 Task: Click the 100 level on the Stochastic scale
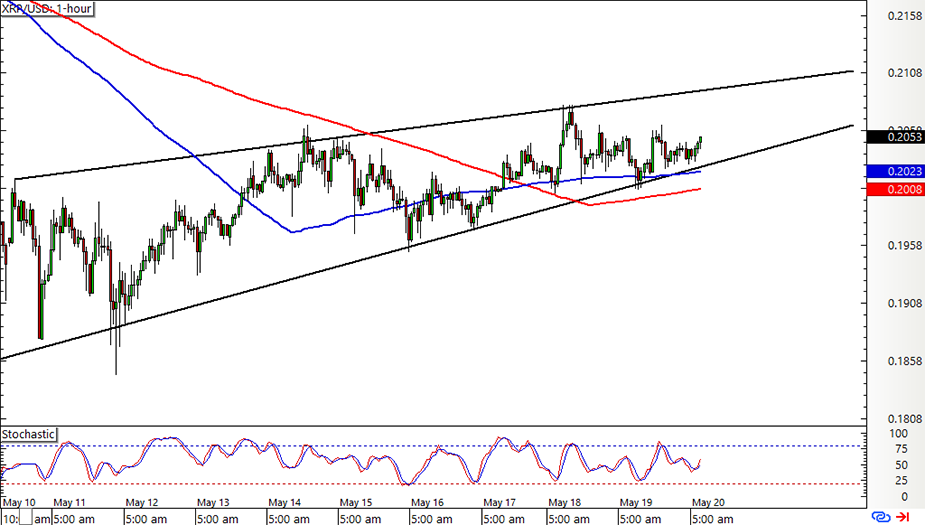897,434
